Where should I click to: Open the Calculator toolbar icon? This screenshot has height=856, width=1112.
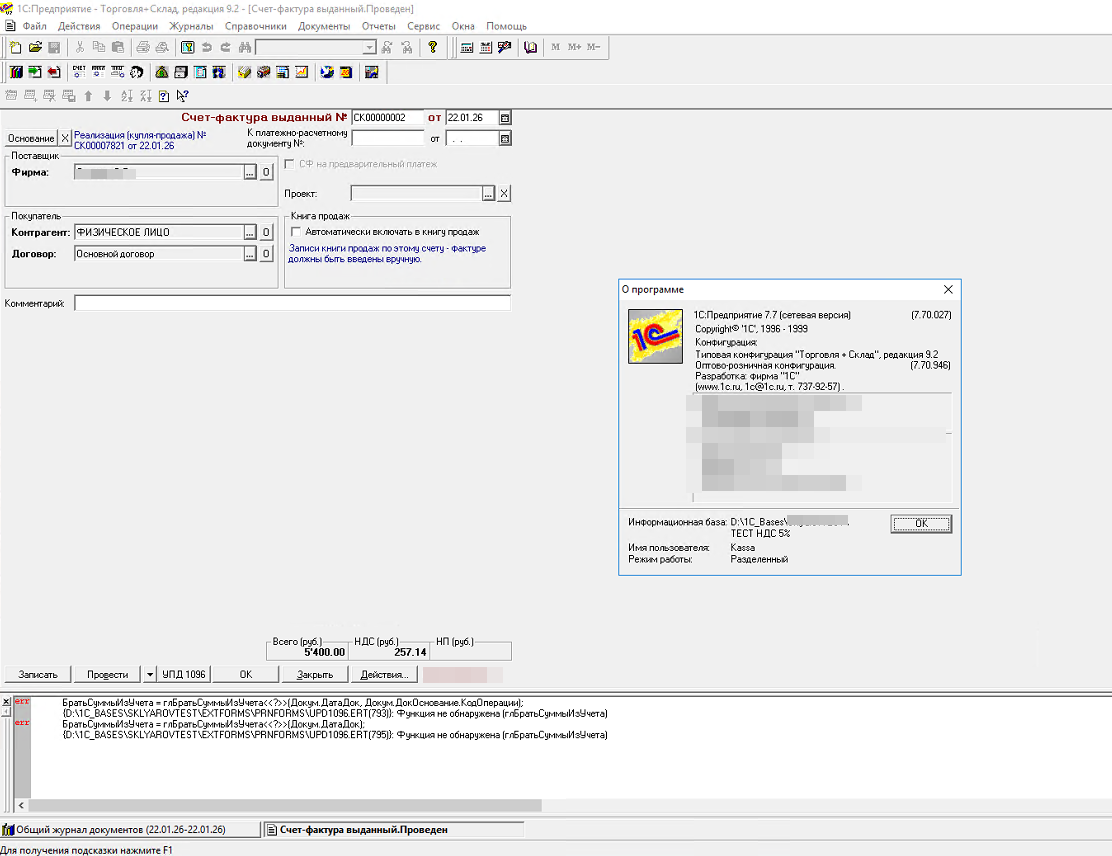click(467, 48)
